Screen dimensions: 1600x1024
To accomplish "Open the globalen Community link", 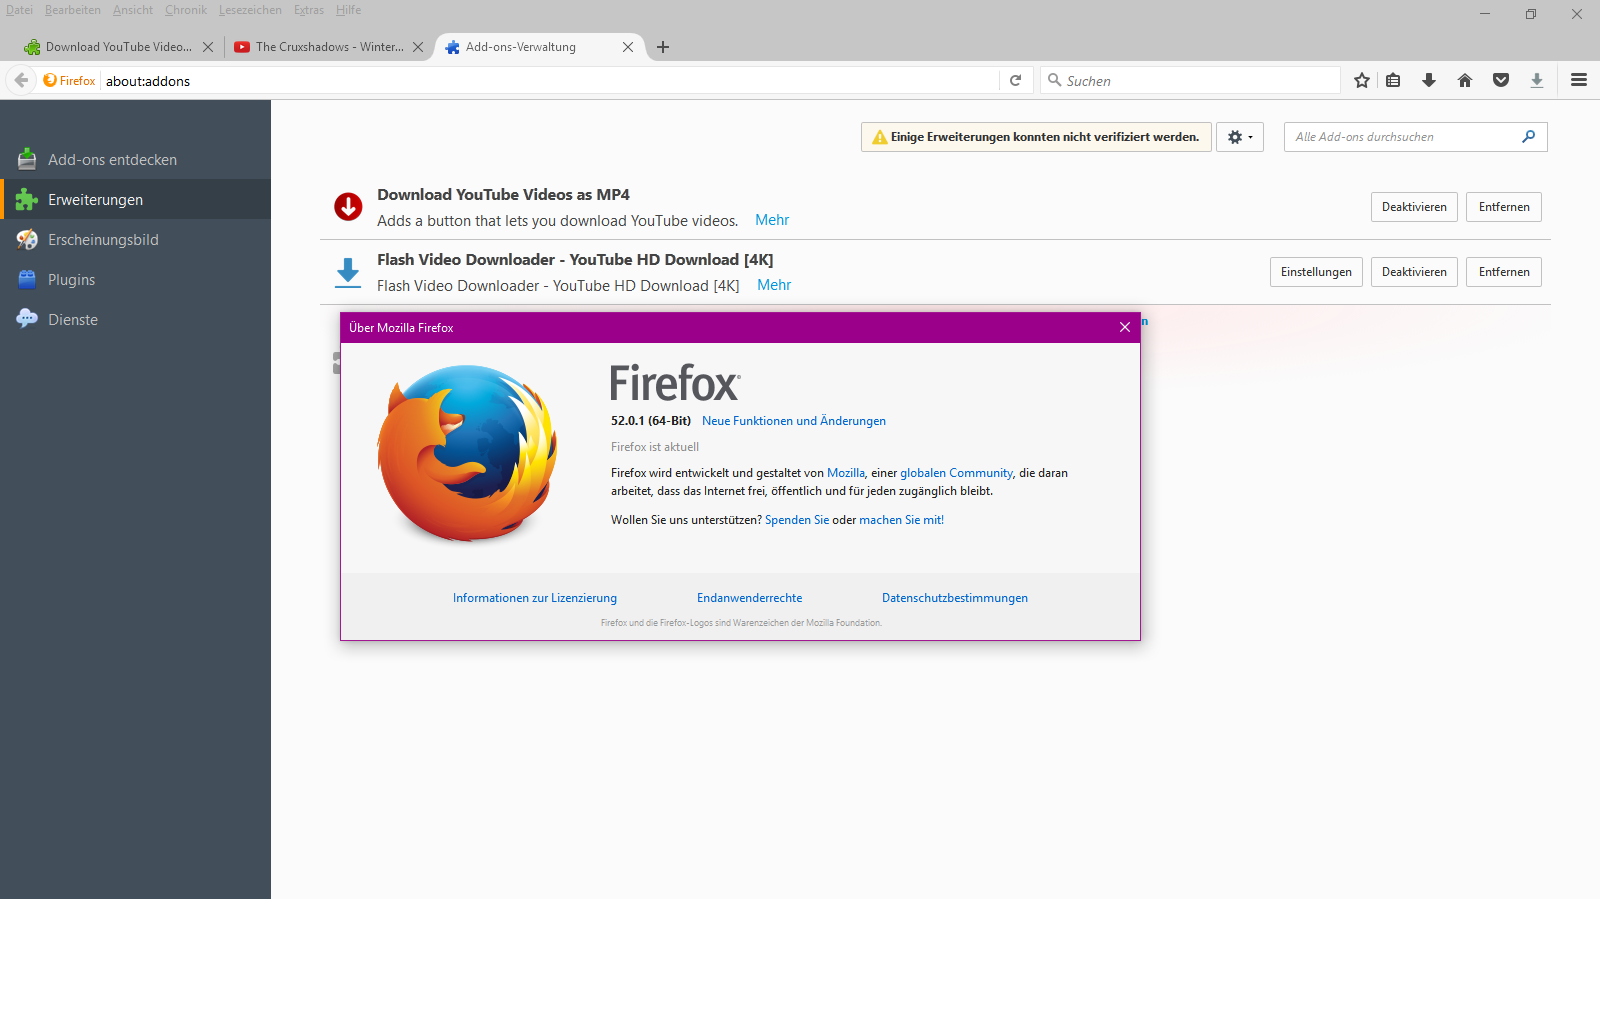I will point(957,473).
